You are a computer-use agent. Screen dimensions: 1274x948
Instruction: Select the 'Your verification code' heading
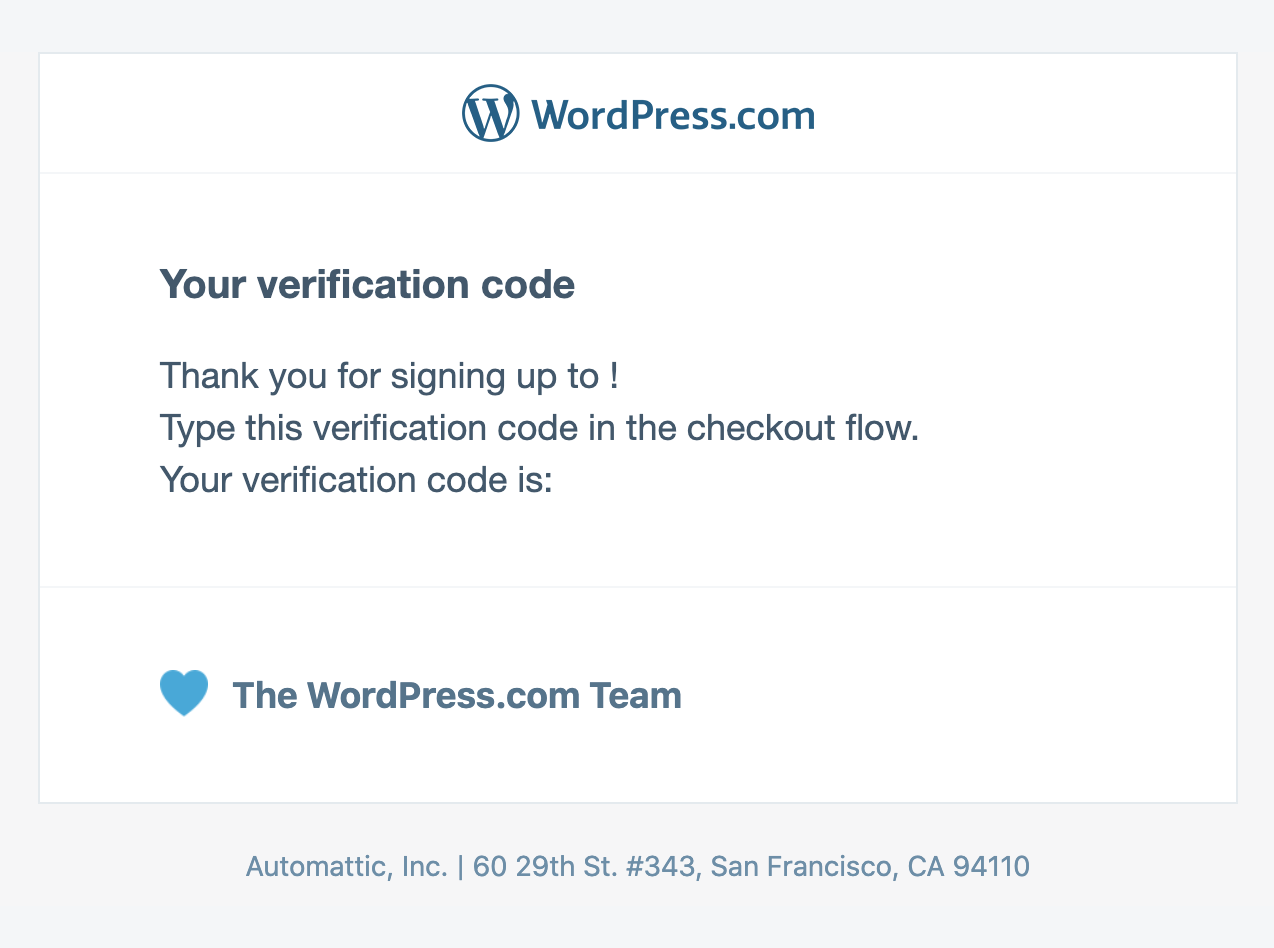[x=367, y=285]
